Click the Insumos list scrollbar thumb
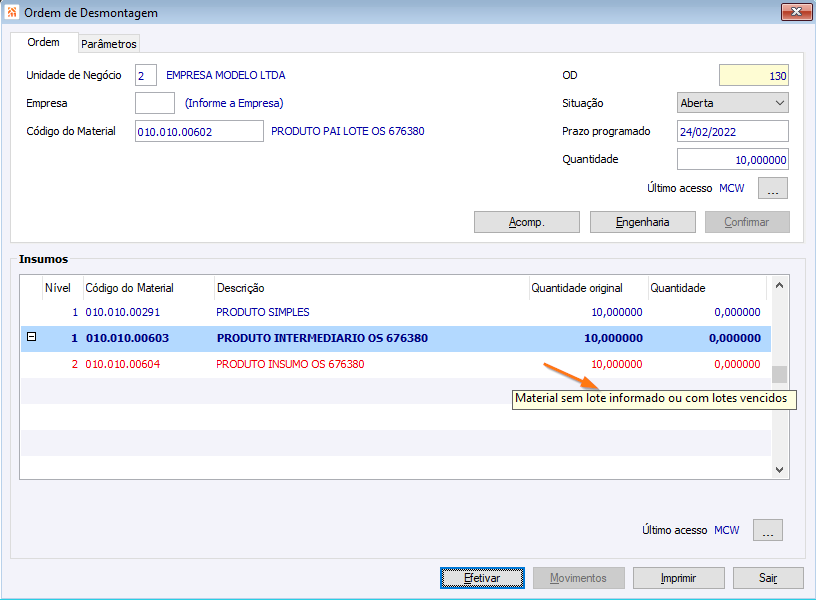This screenshot has height=600, width=816. tap(779, 374)
